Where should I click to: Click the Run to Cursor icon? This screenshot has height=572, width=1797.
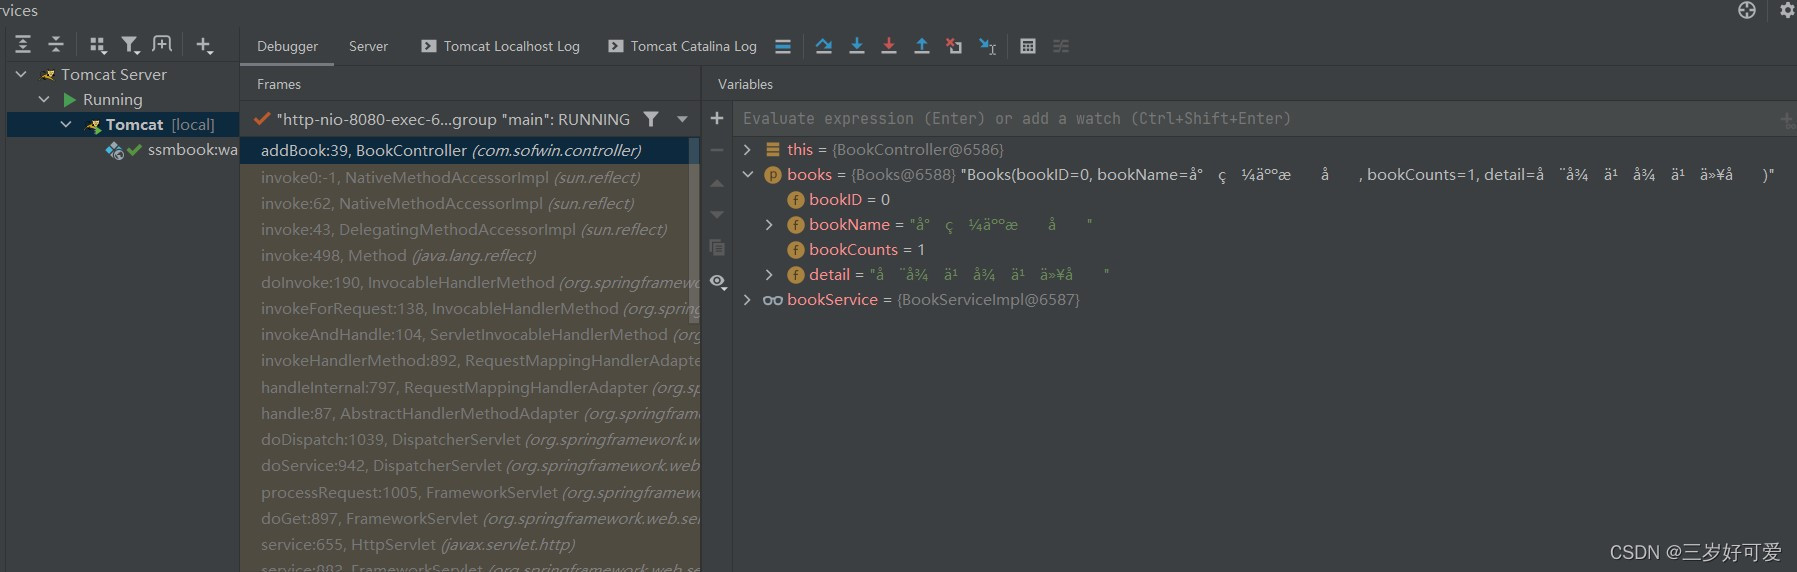tap(988, 46)
